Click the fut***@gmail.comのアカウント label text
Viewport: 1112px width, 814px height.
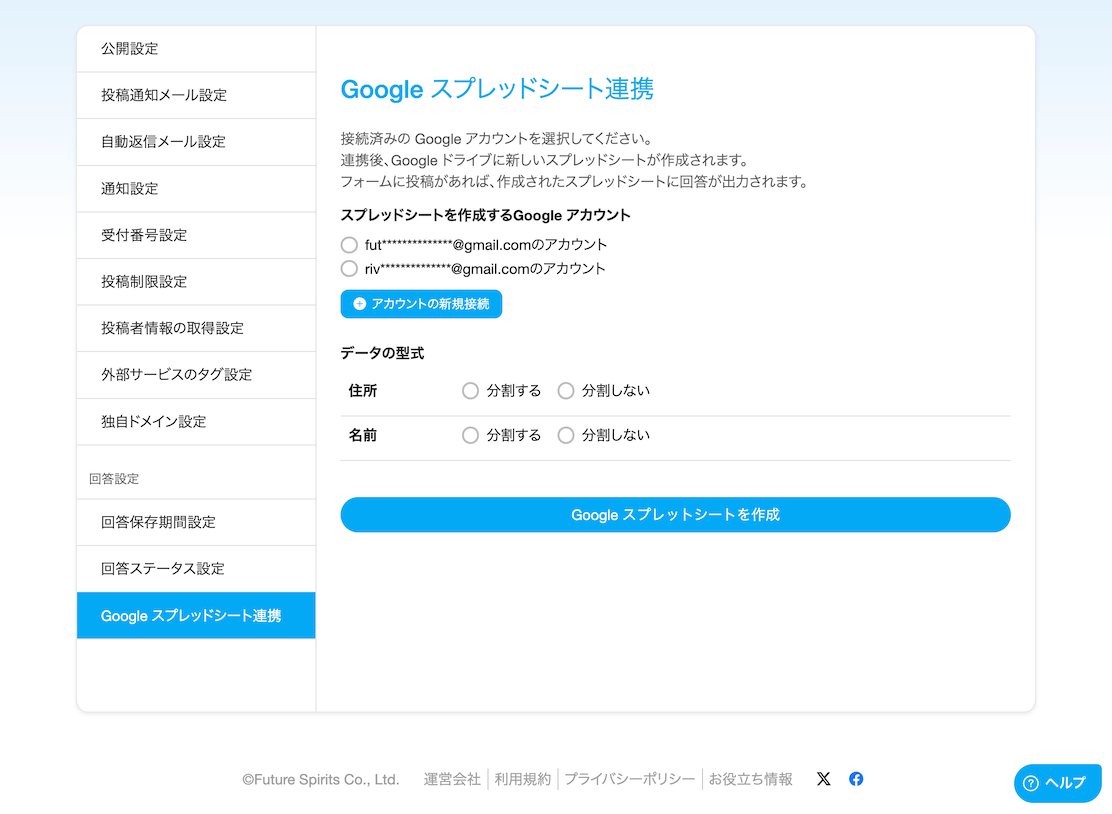[x=486, y=245]
